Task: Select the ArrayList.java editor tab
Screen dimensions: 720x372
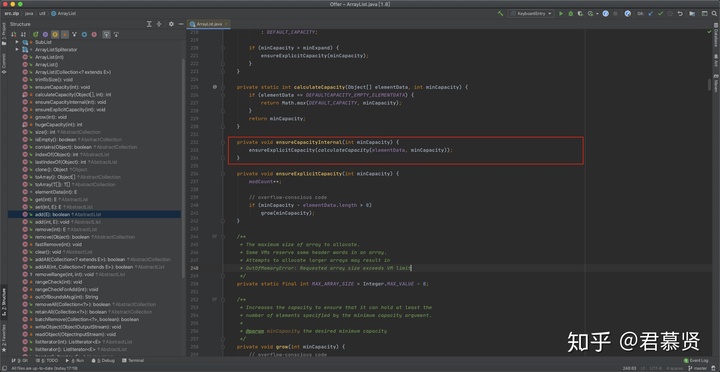Action: click(209, 24)
